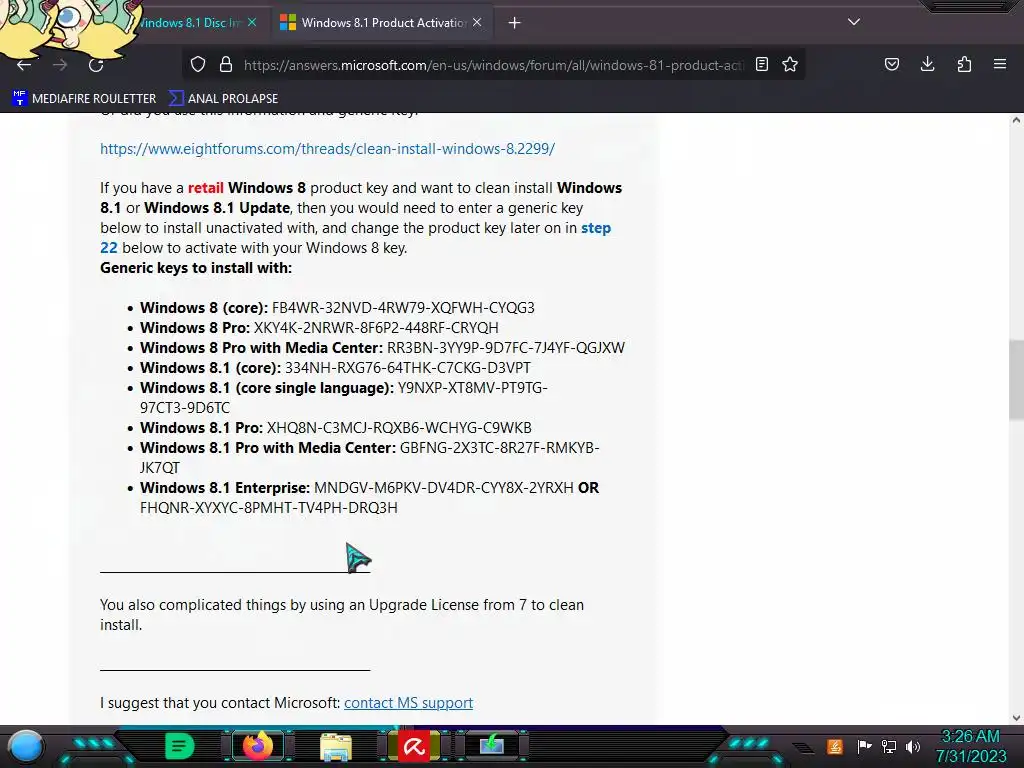Open the Downloads toolbar icon
This screenshot has width=1024, height=768.
(927, 64)
